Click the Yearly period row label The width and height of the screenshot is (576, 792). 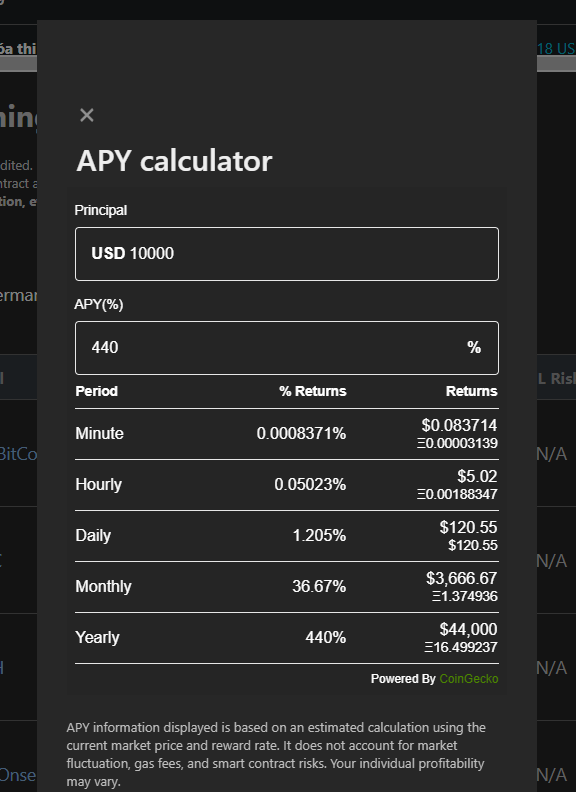98,637
